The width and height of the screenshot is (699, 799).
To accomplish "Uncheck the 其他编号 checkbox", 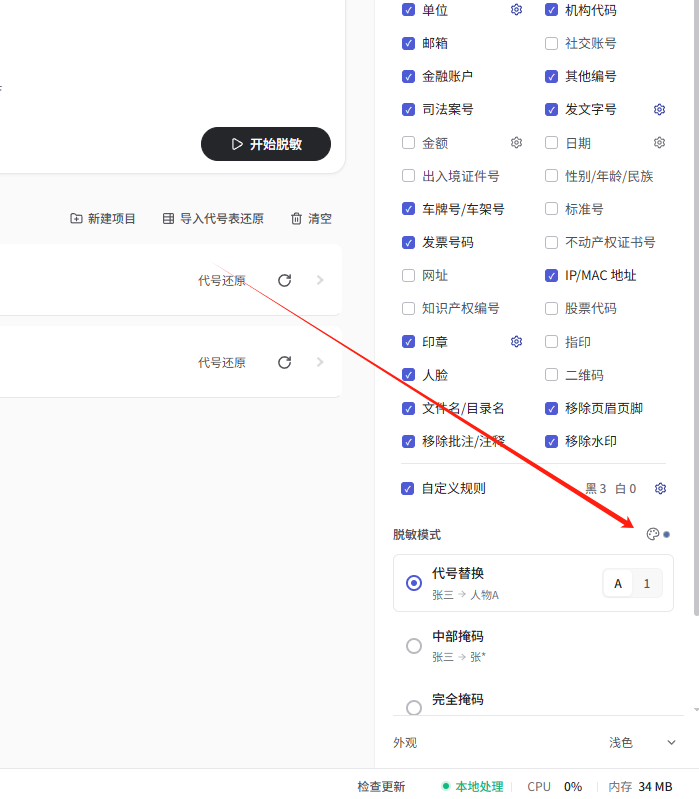I will pos(551,76).
